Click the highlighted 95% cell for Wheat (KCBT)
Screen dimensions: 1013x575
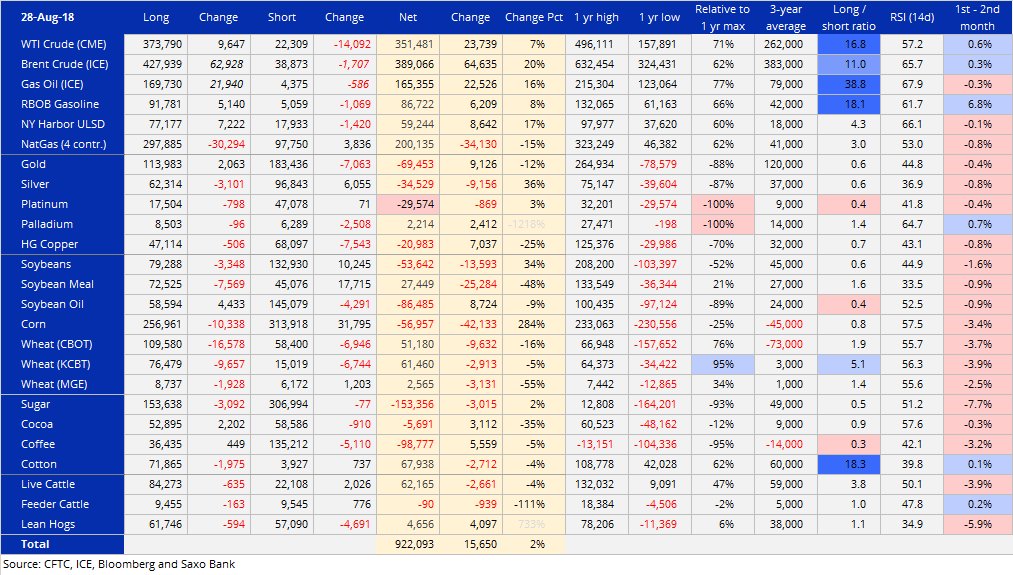coord(722,365)
